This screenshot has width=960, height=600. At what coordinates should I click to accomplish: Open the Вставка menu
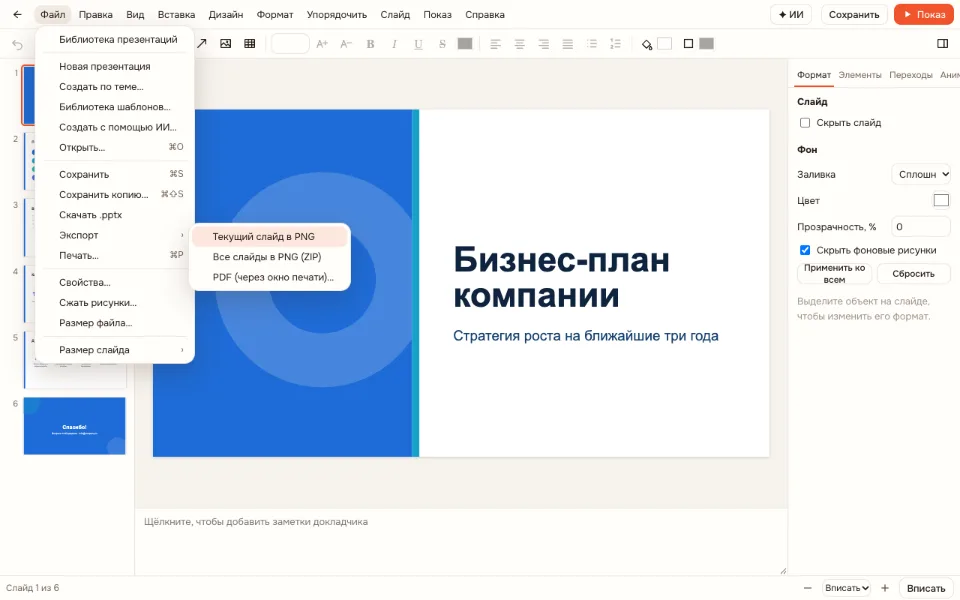click(x=176, y=14)
